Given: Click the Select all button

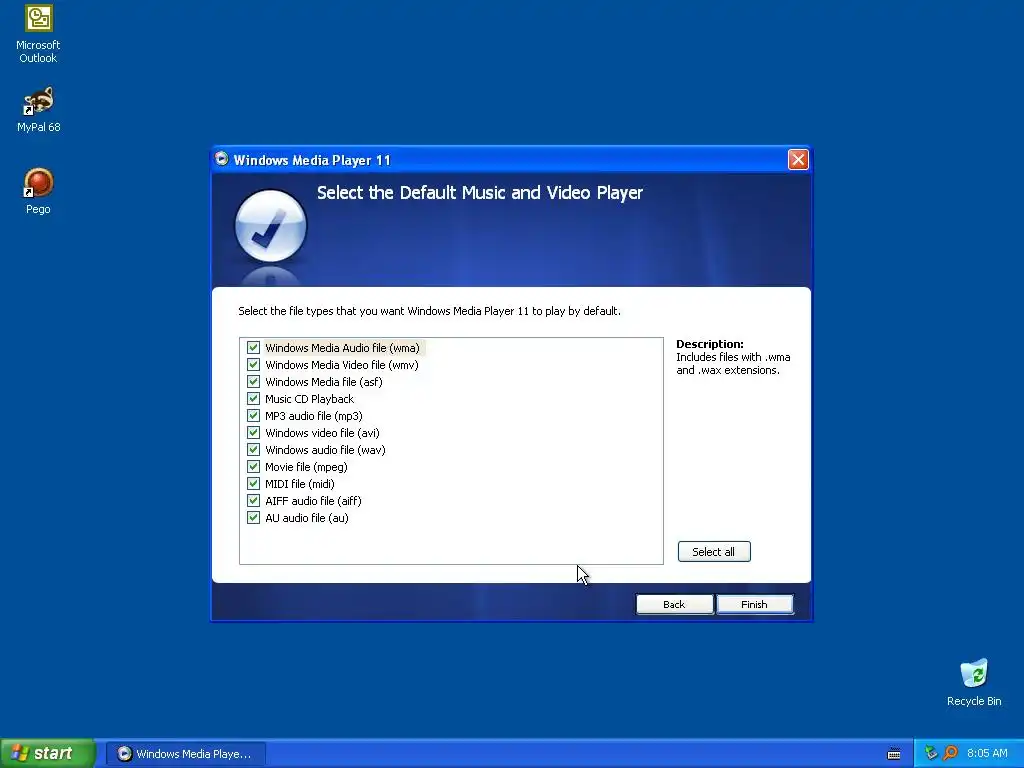Looking at the screenshot, I should pos(714,552).
